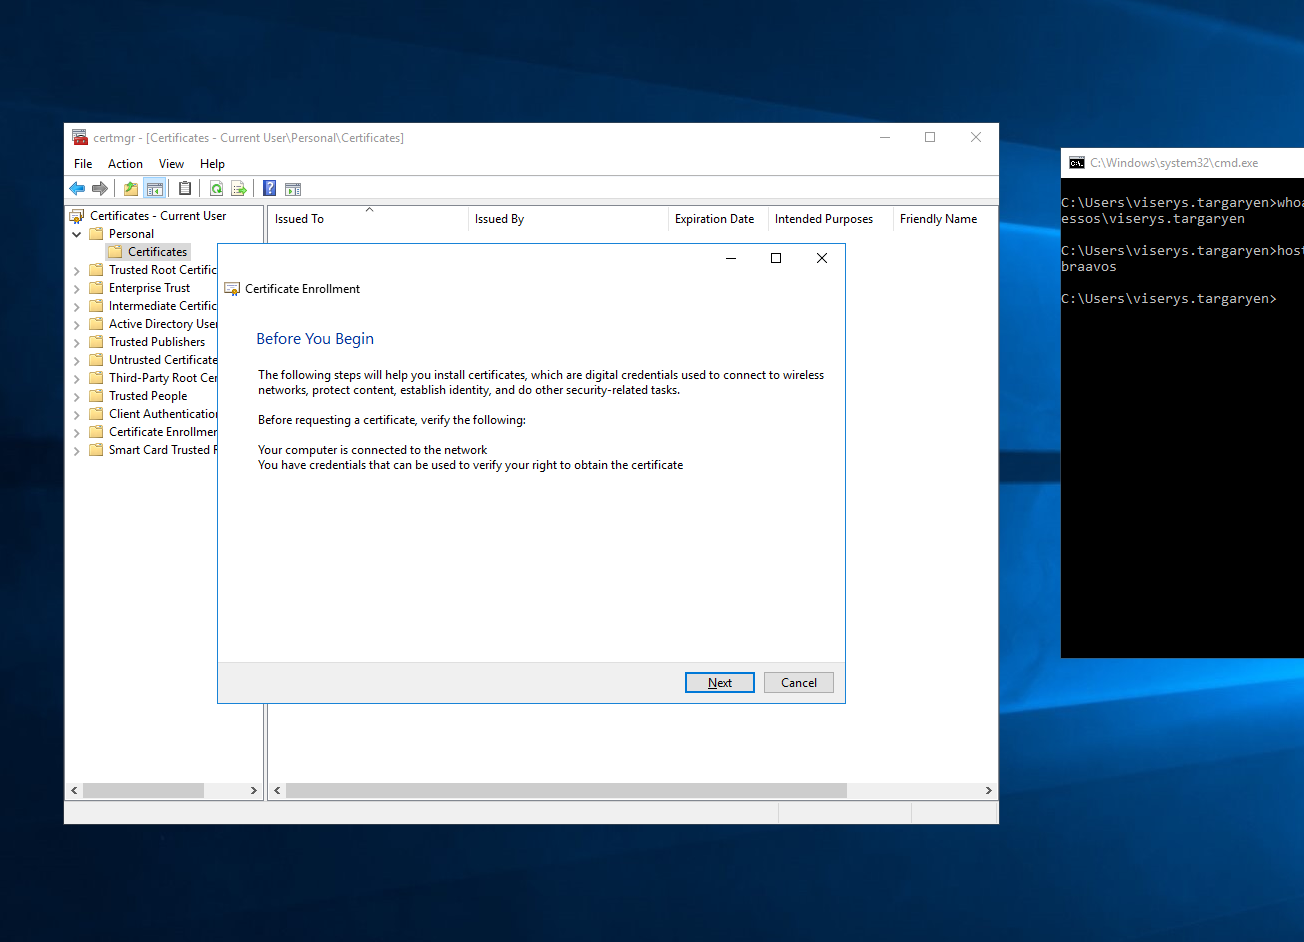Sort by the Issued By column header
Screen dimensions: 1304x942
click(568, 219)
